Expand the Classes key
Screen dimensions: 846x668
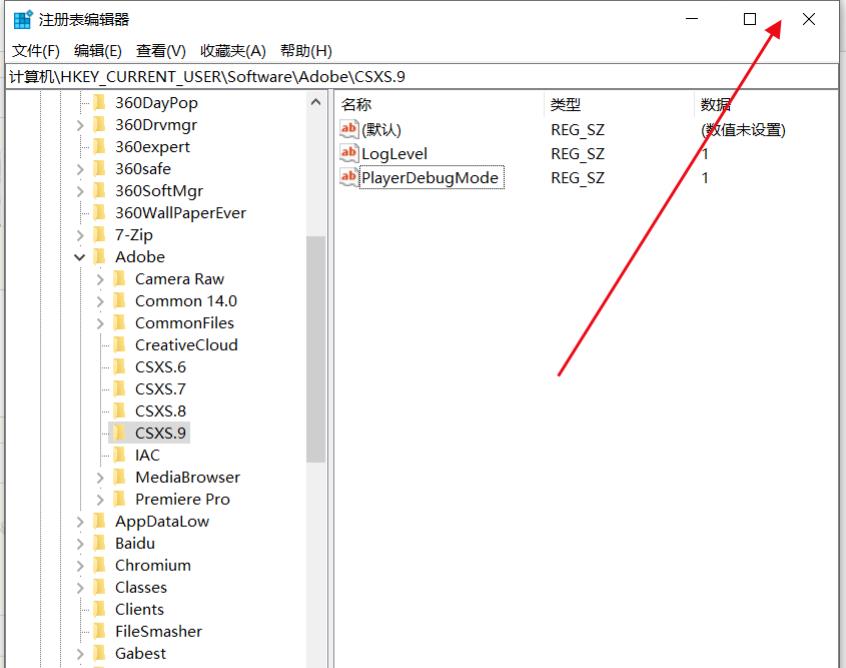pyautogui.click(x=80, y=588)
